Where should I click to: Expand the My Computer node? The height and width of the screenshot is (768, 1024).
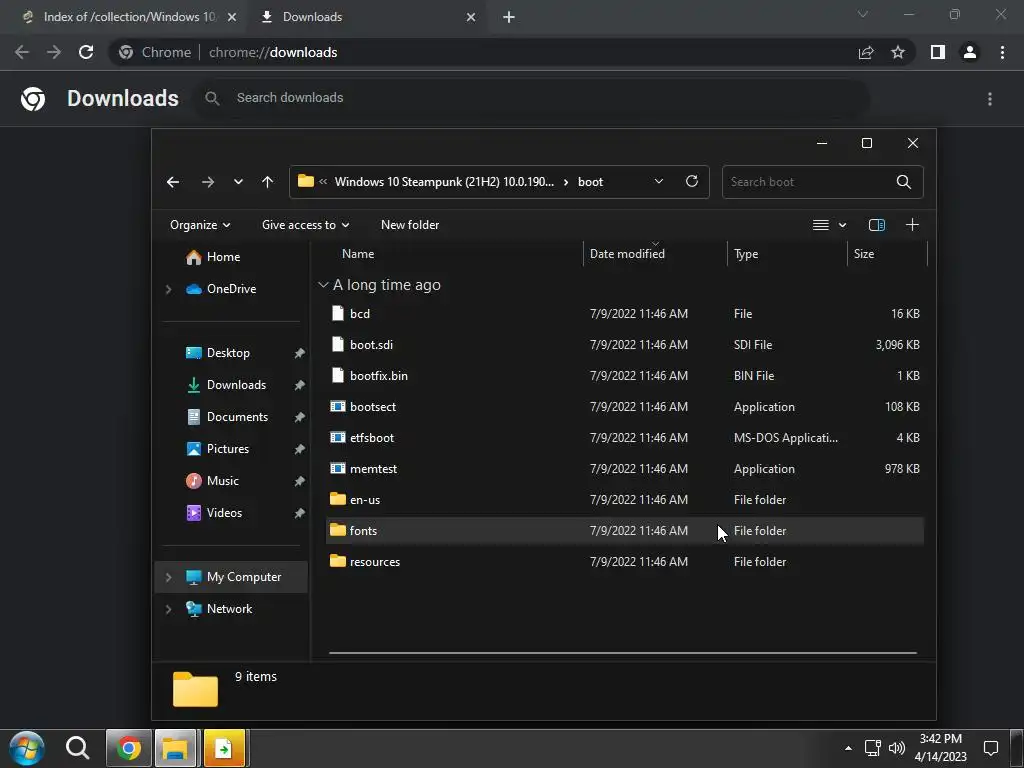coord(168,577)
